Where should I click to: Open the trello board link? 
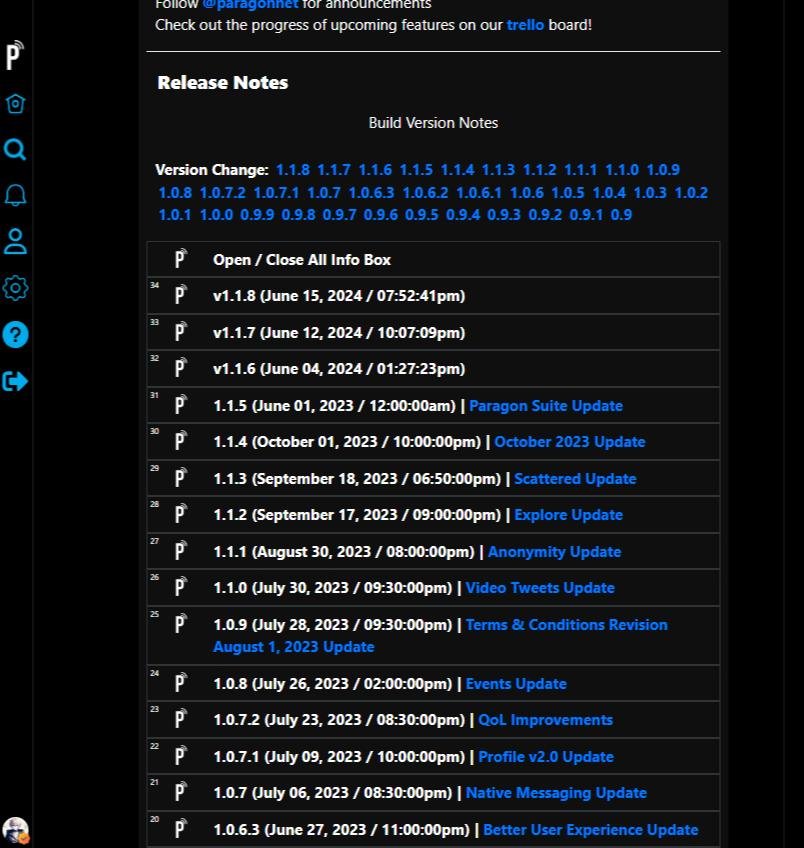[525, 24]
